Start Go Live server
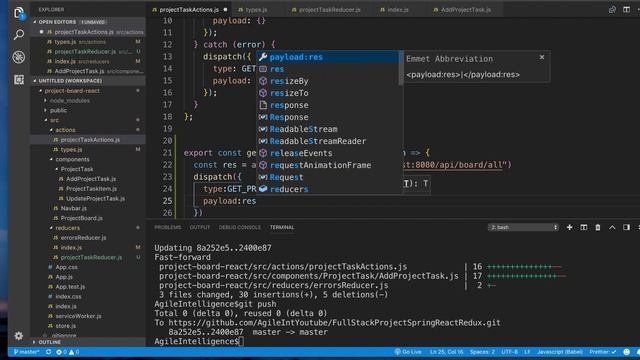 pyautogui.click(x=408, y=352)
